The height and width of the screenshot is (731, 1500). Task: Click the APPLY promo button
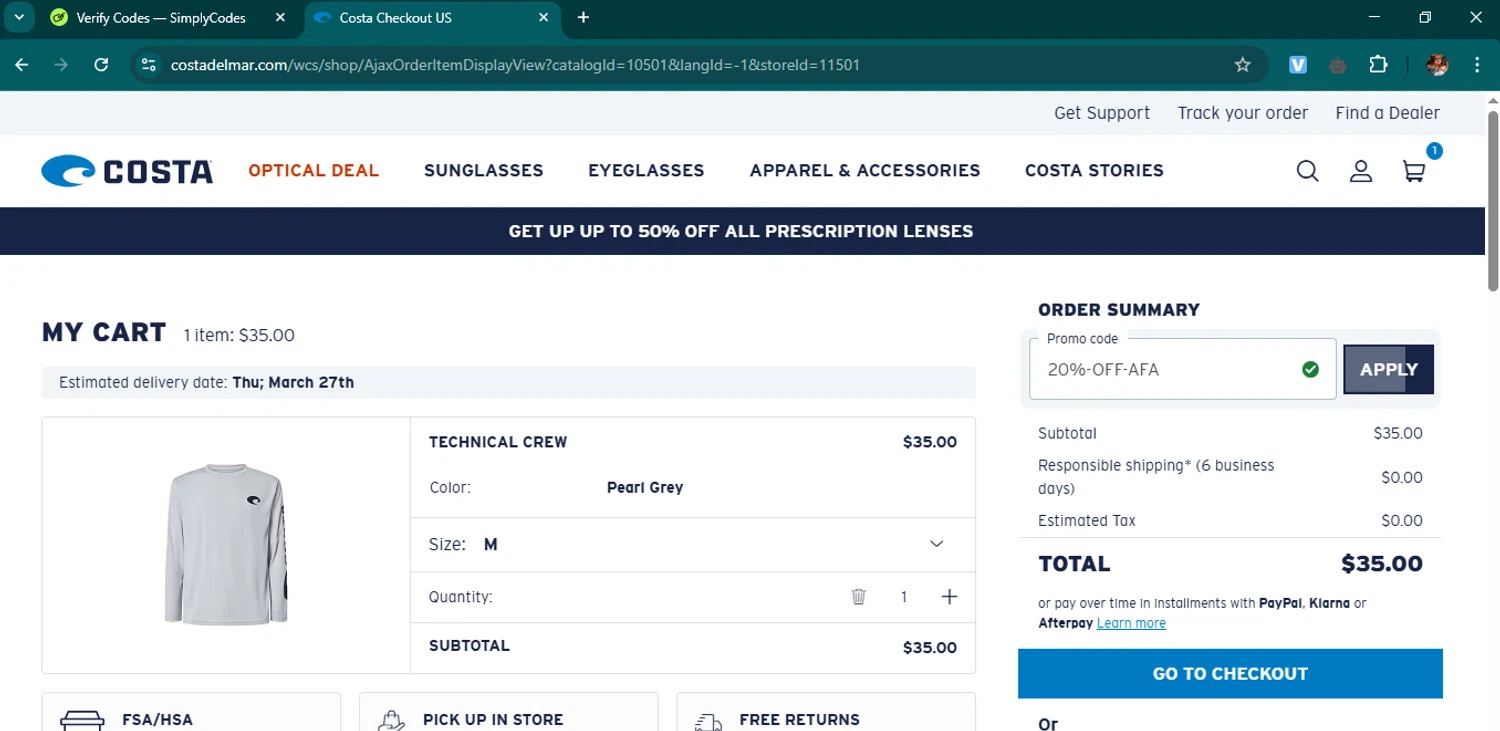1388,370
